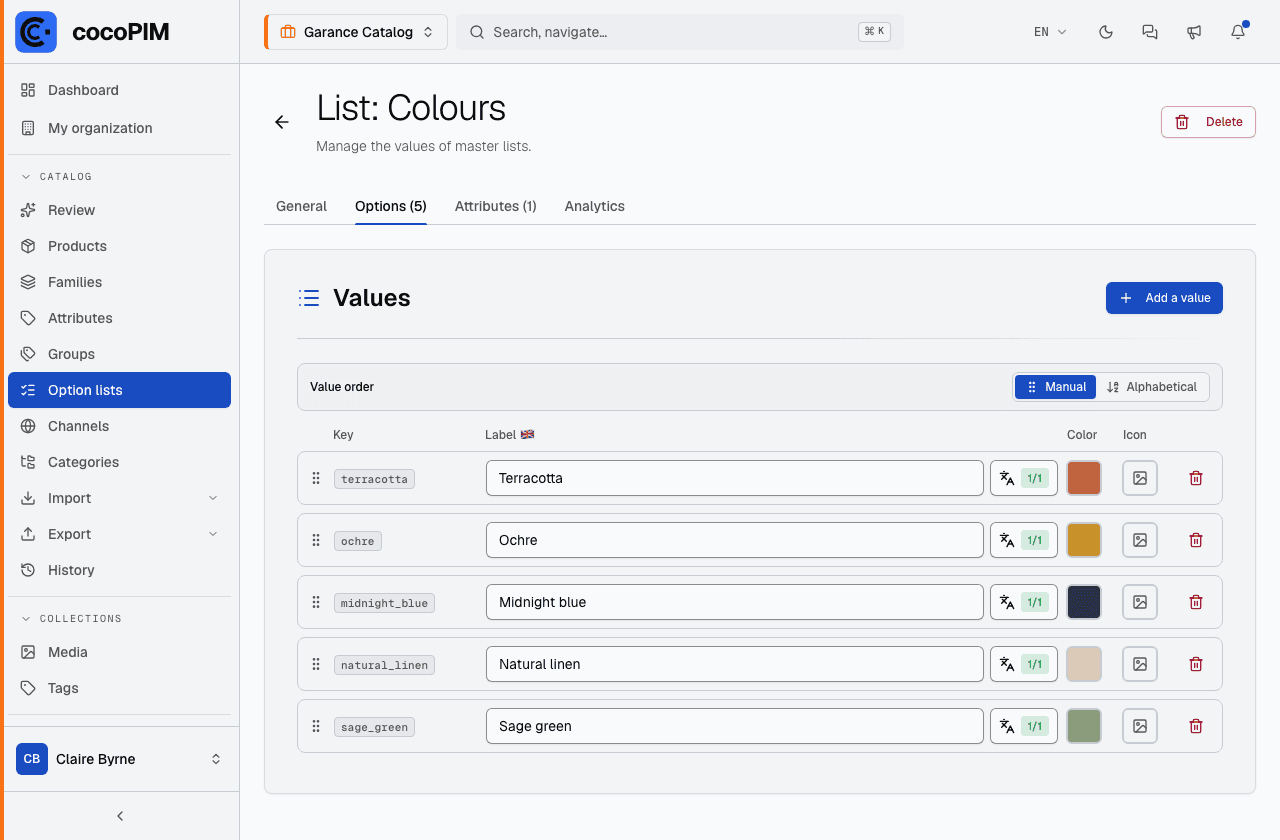Click the Delete list button
This screenshot has height=840, width=1280.
tap(1208, 122)
